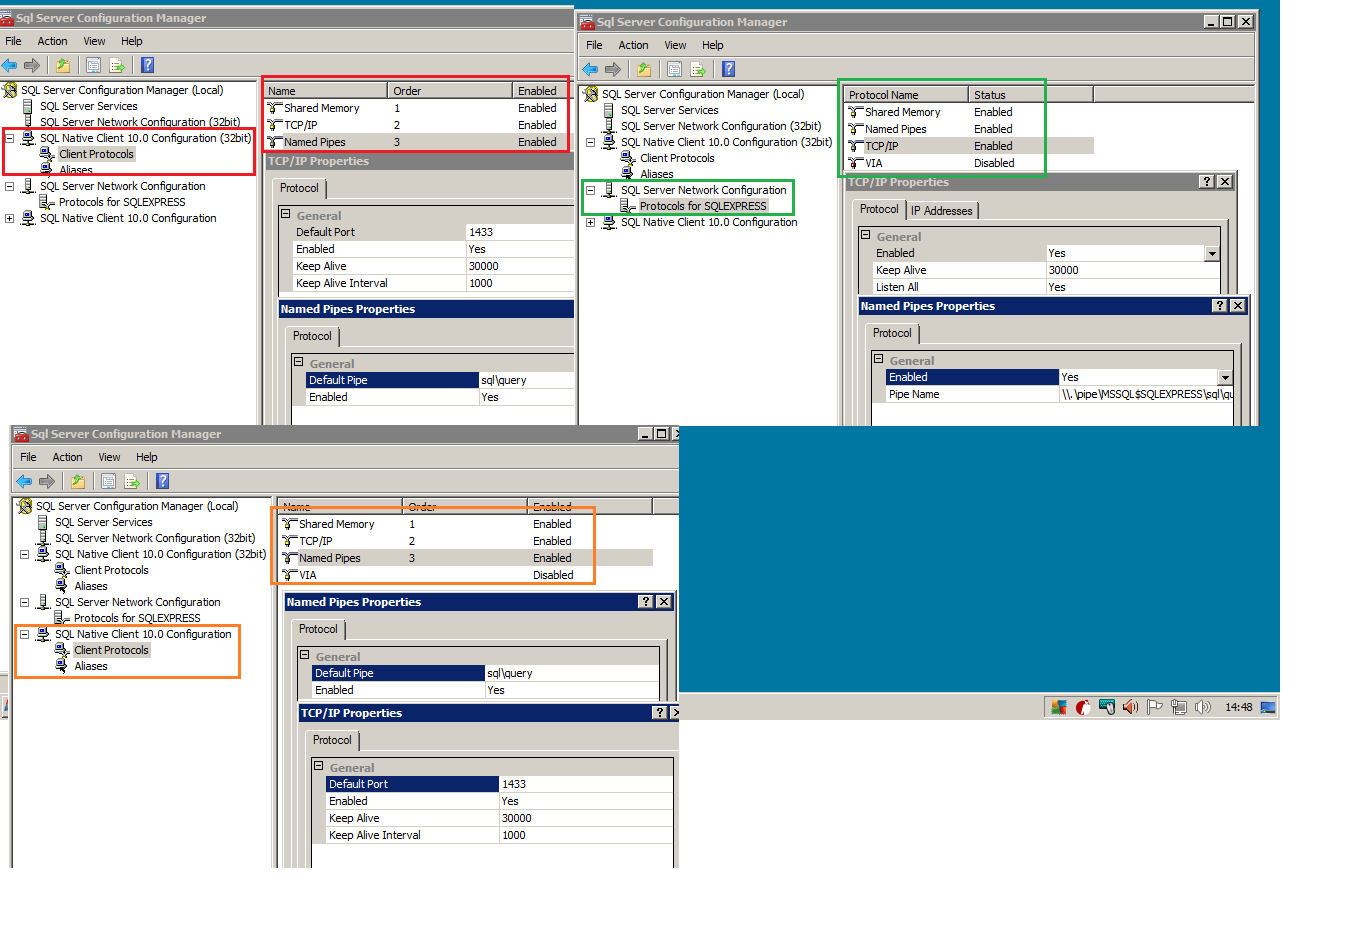Select SQL Server Network Configuration (32bit) in upper-right window
Screen dimensions: 1367x943
click(721, 126)
